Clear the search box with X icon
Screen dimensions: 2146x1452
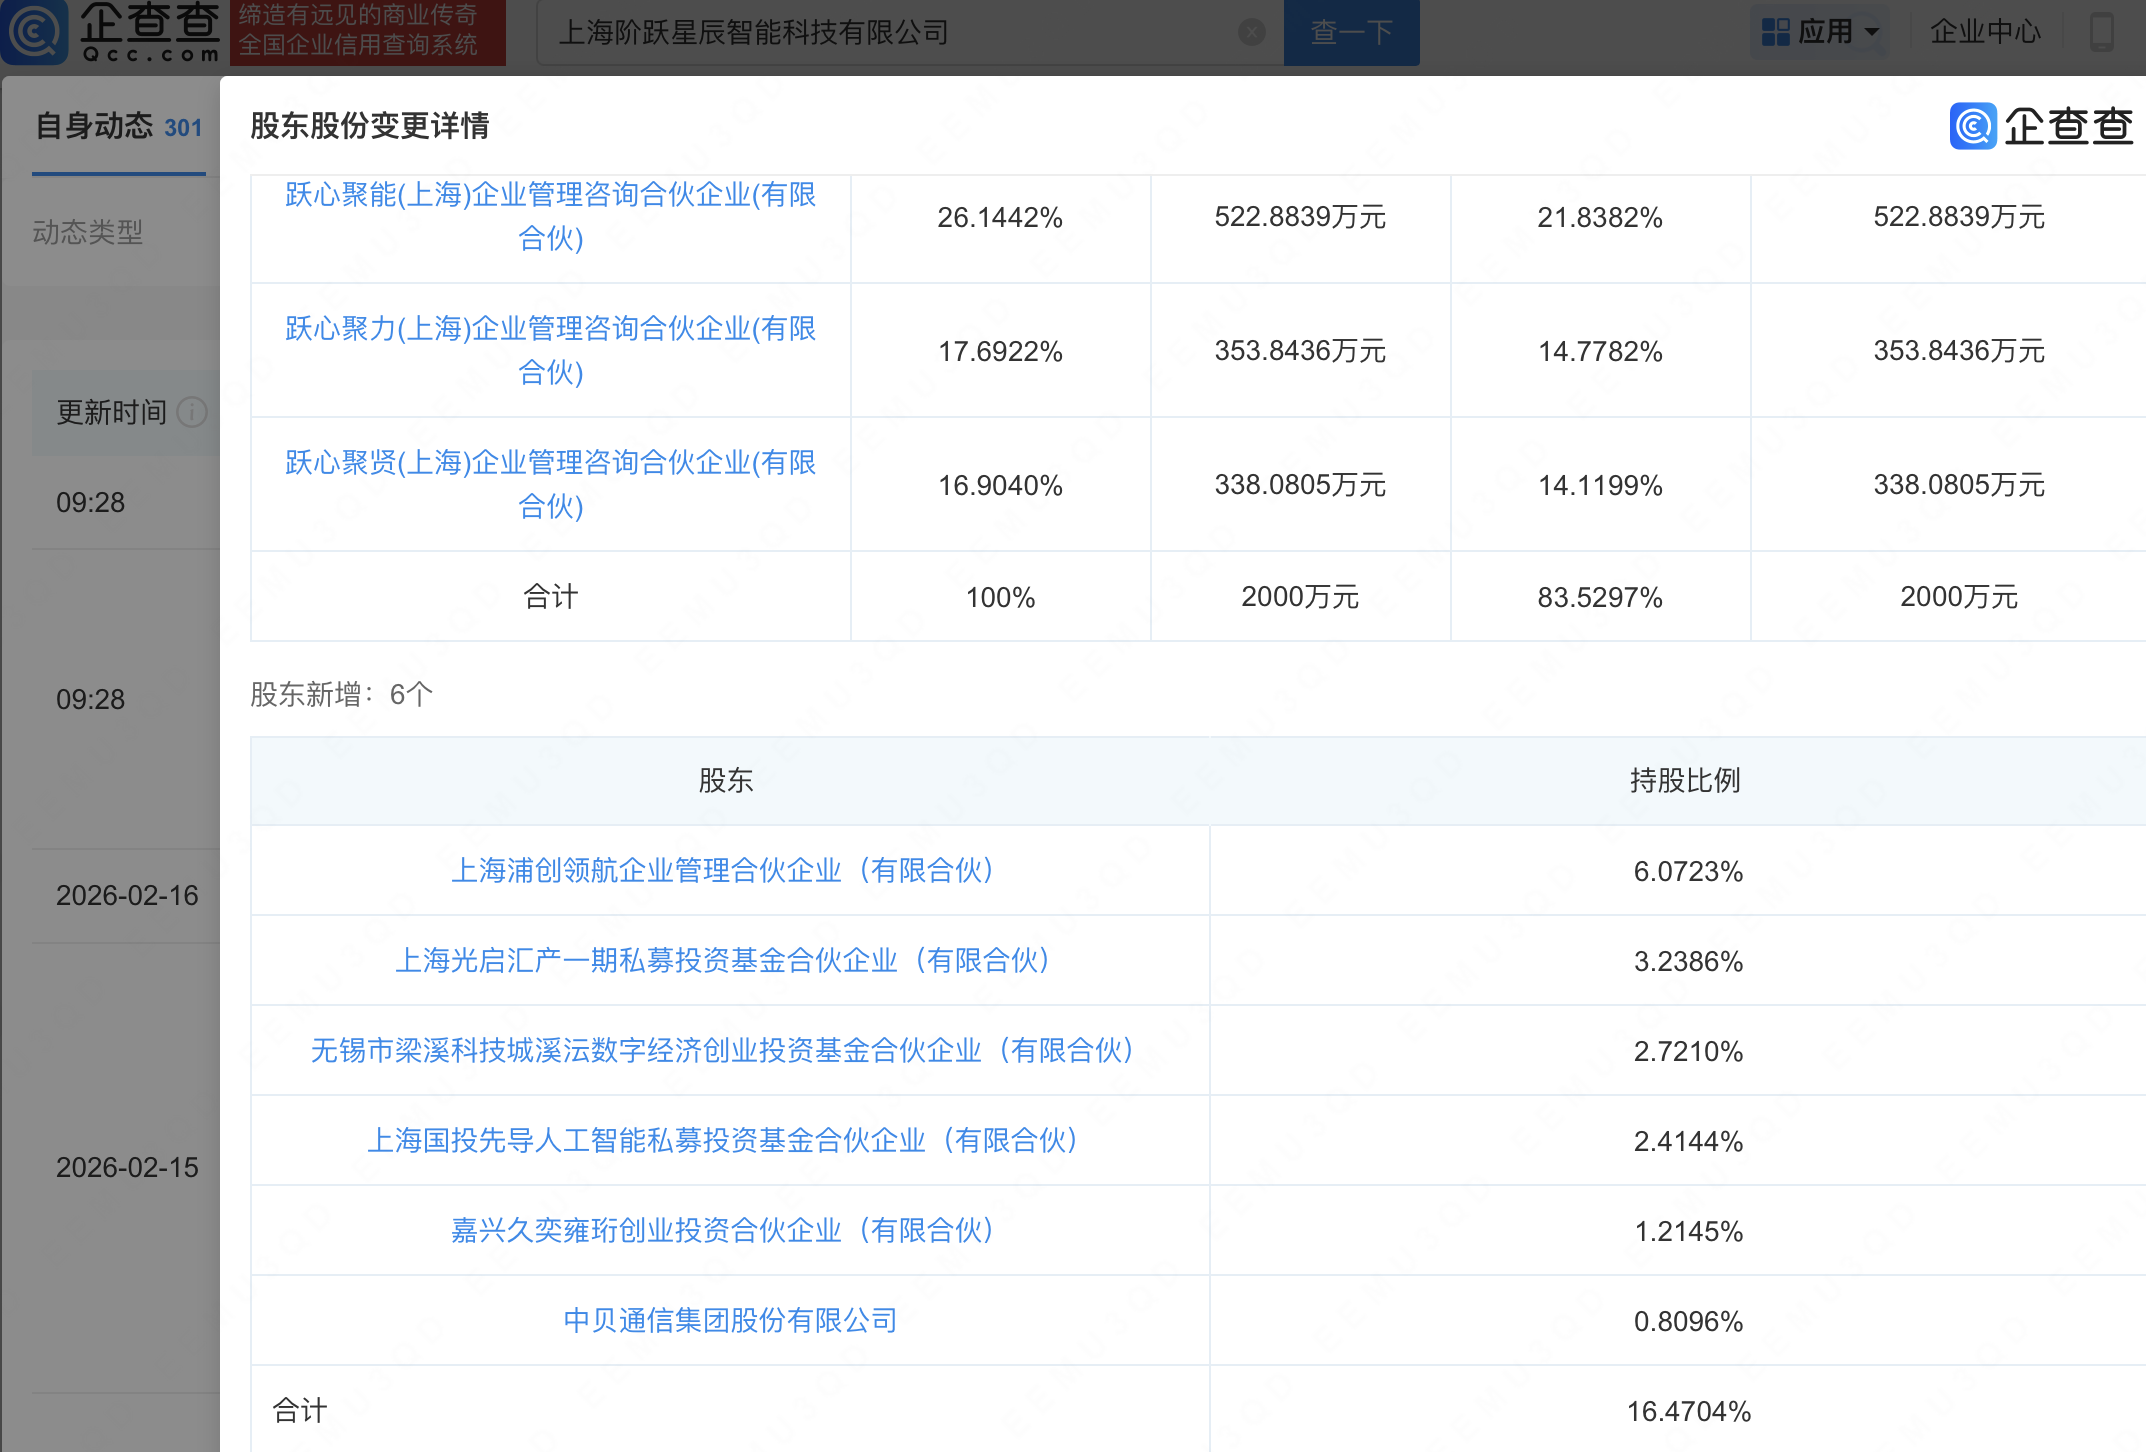pyautogui.click(x=1251, y=33)
